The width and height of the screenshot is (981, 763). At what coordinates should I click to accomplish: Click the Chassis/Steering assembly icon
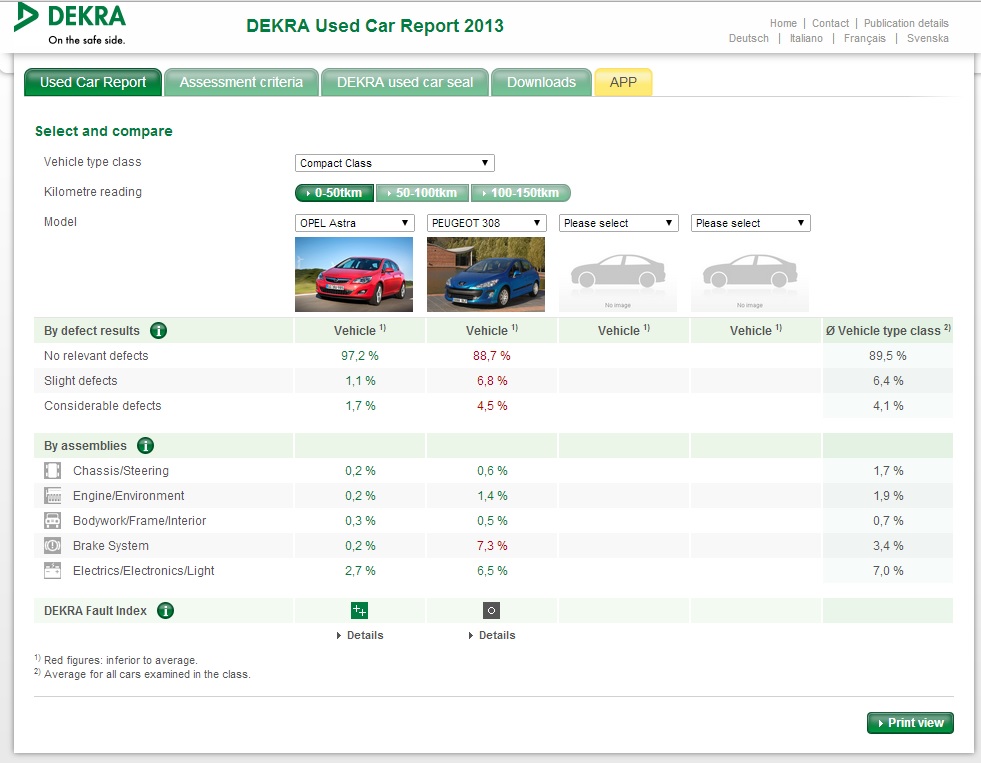coord(53,471)
